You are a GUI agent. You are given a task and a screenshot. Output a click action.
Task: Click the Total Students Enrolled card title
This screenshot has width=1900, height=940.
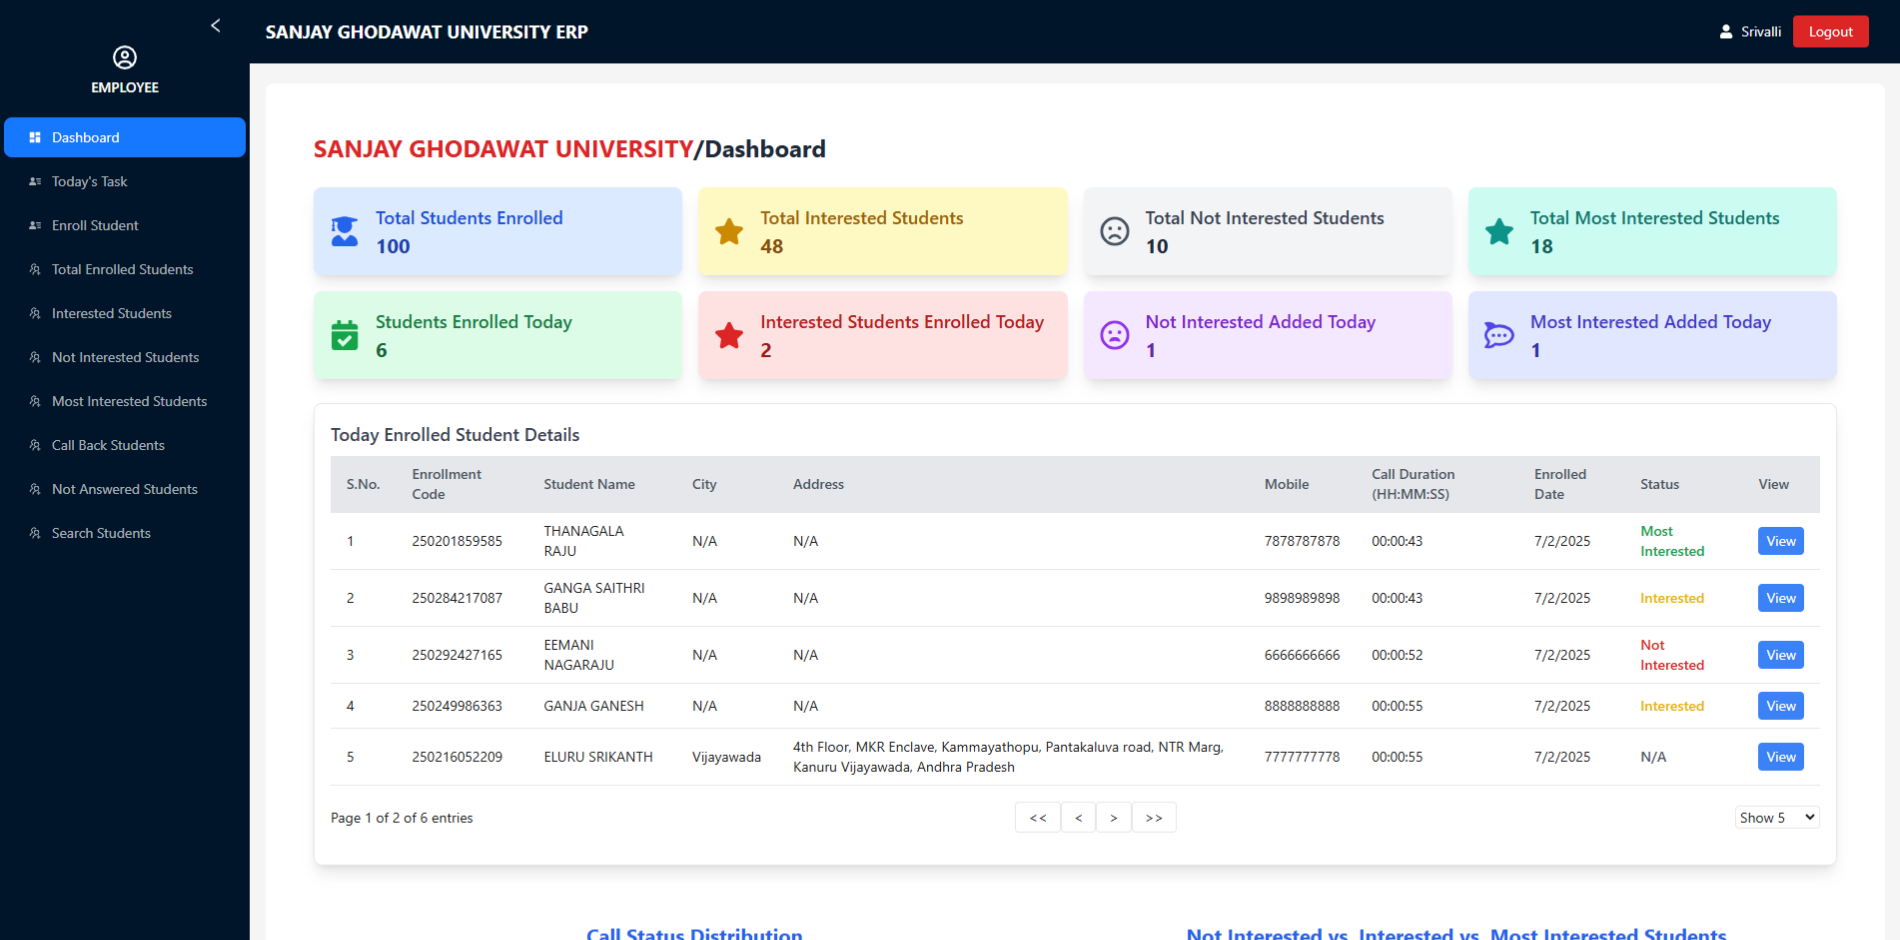[469, 218]
